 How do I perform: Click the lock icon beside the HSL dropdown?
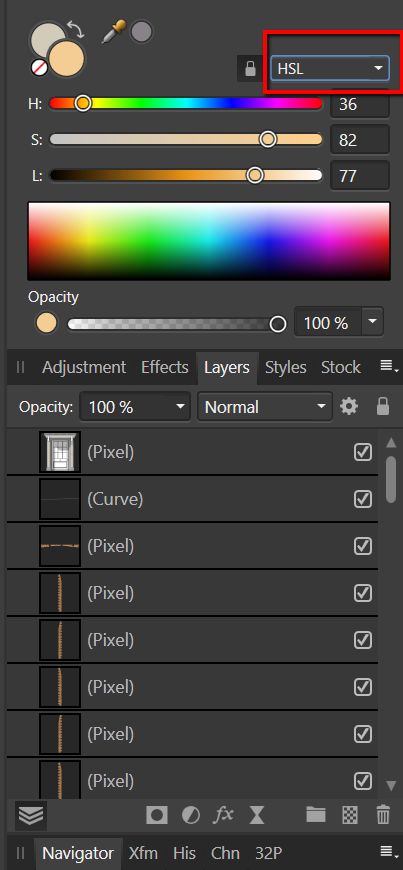[x=250, y=69]
